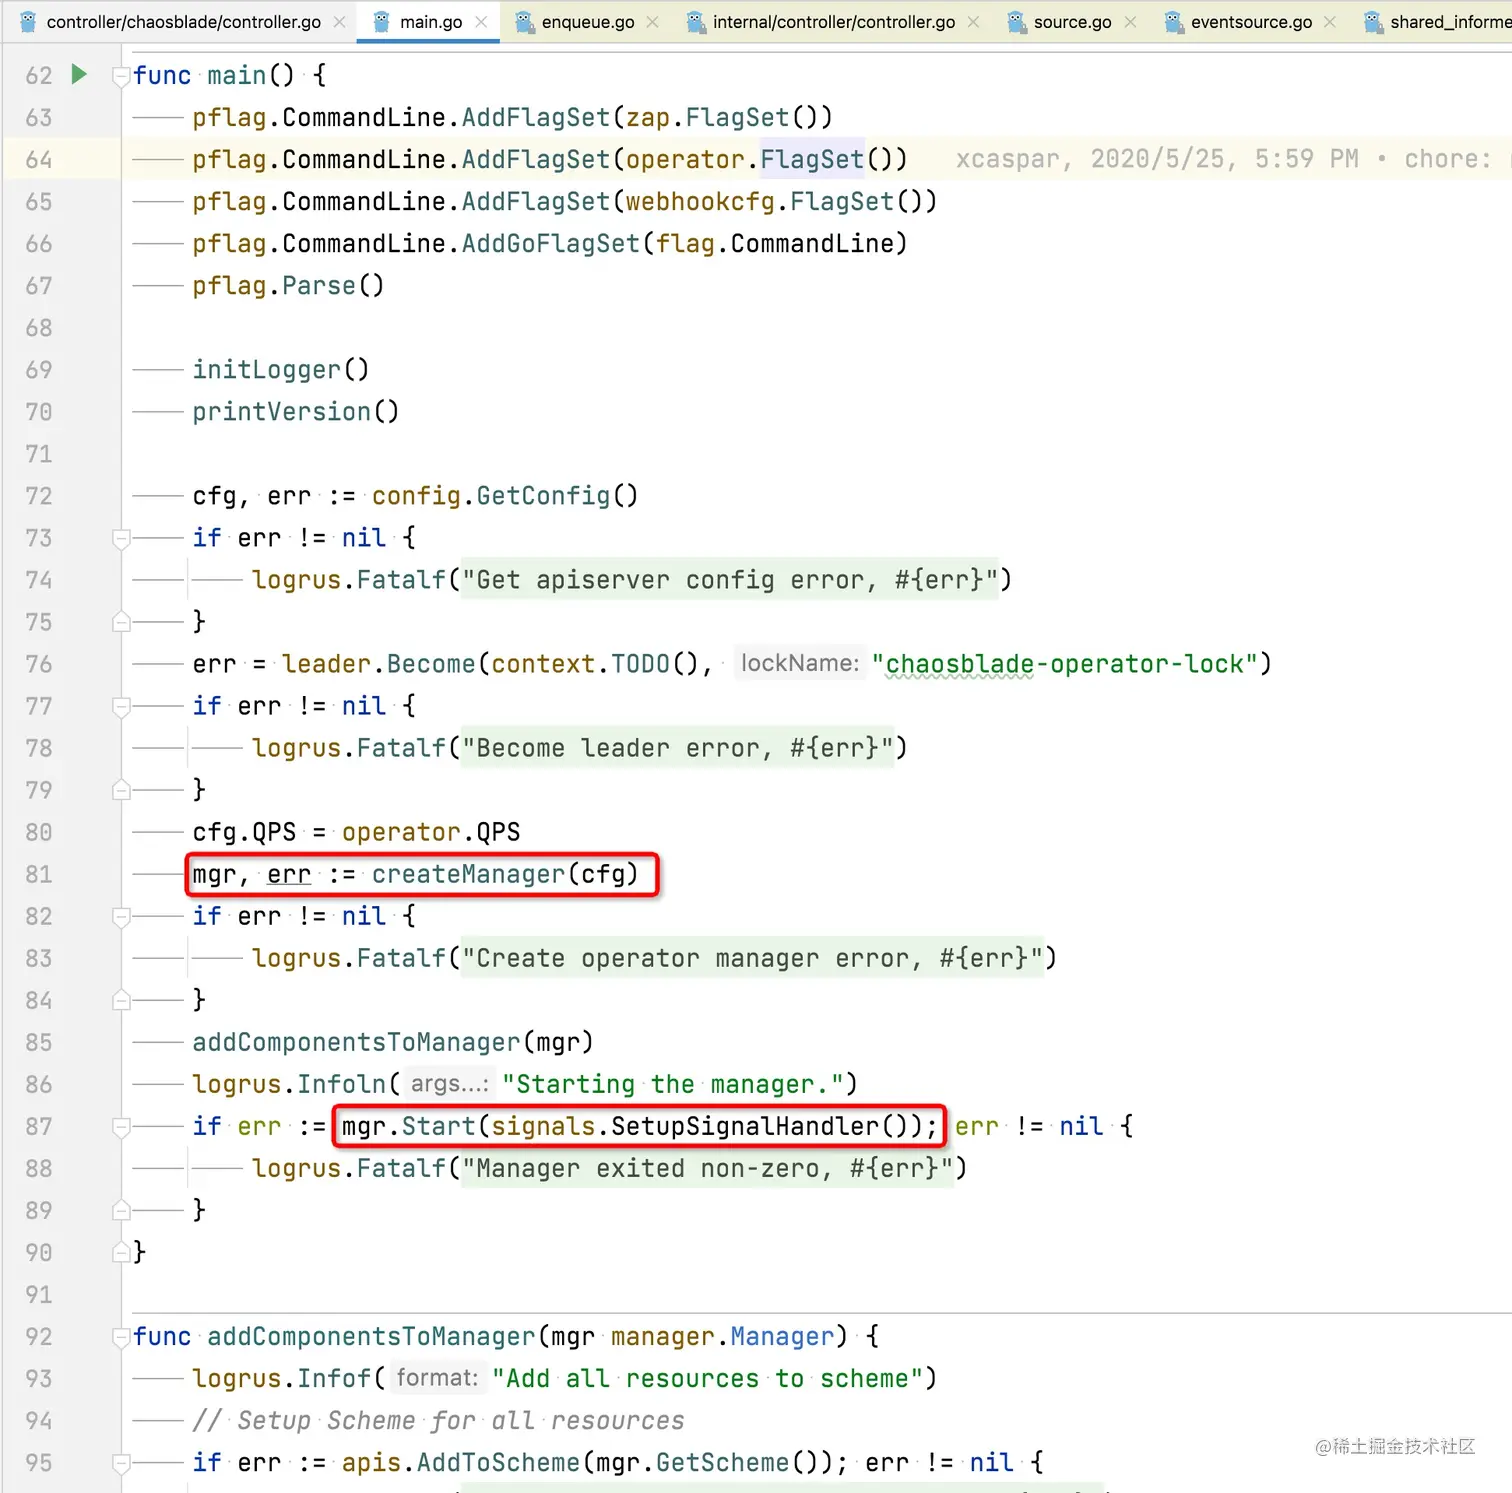Click the initLogger() call on line 69
1512x1493 pixels.
click(281, 370)
